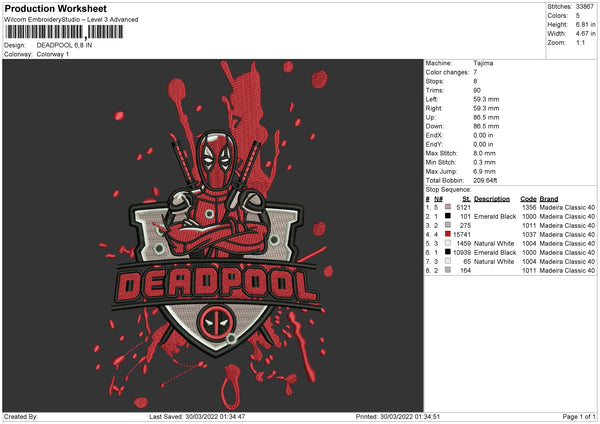Viewport: 600px width, 424px height.
Task: Click the black swatch beside 101 stitches
Action: (x=448, y=216)
